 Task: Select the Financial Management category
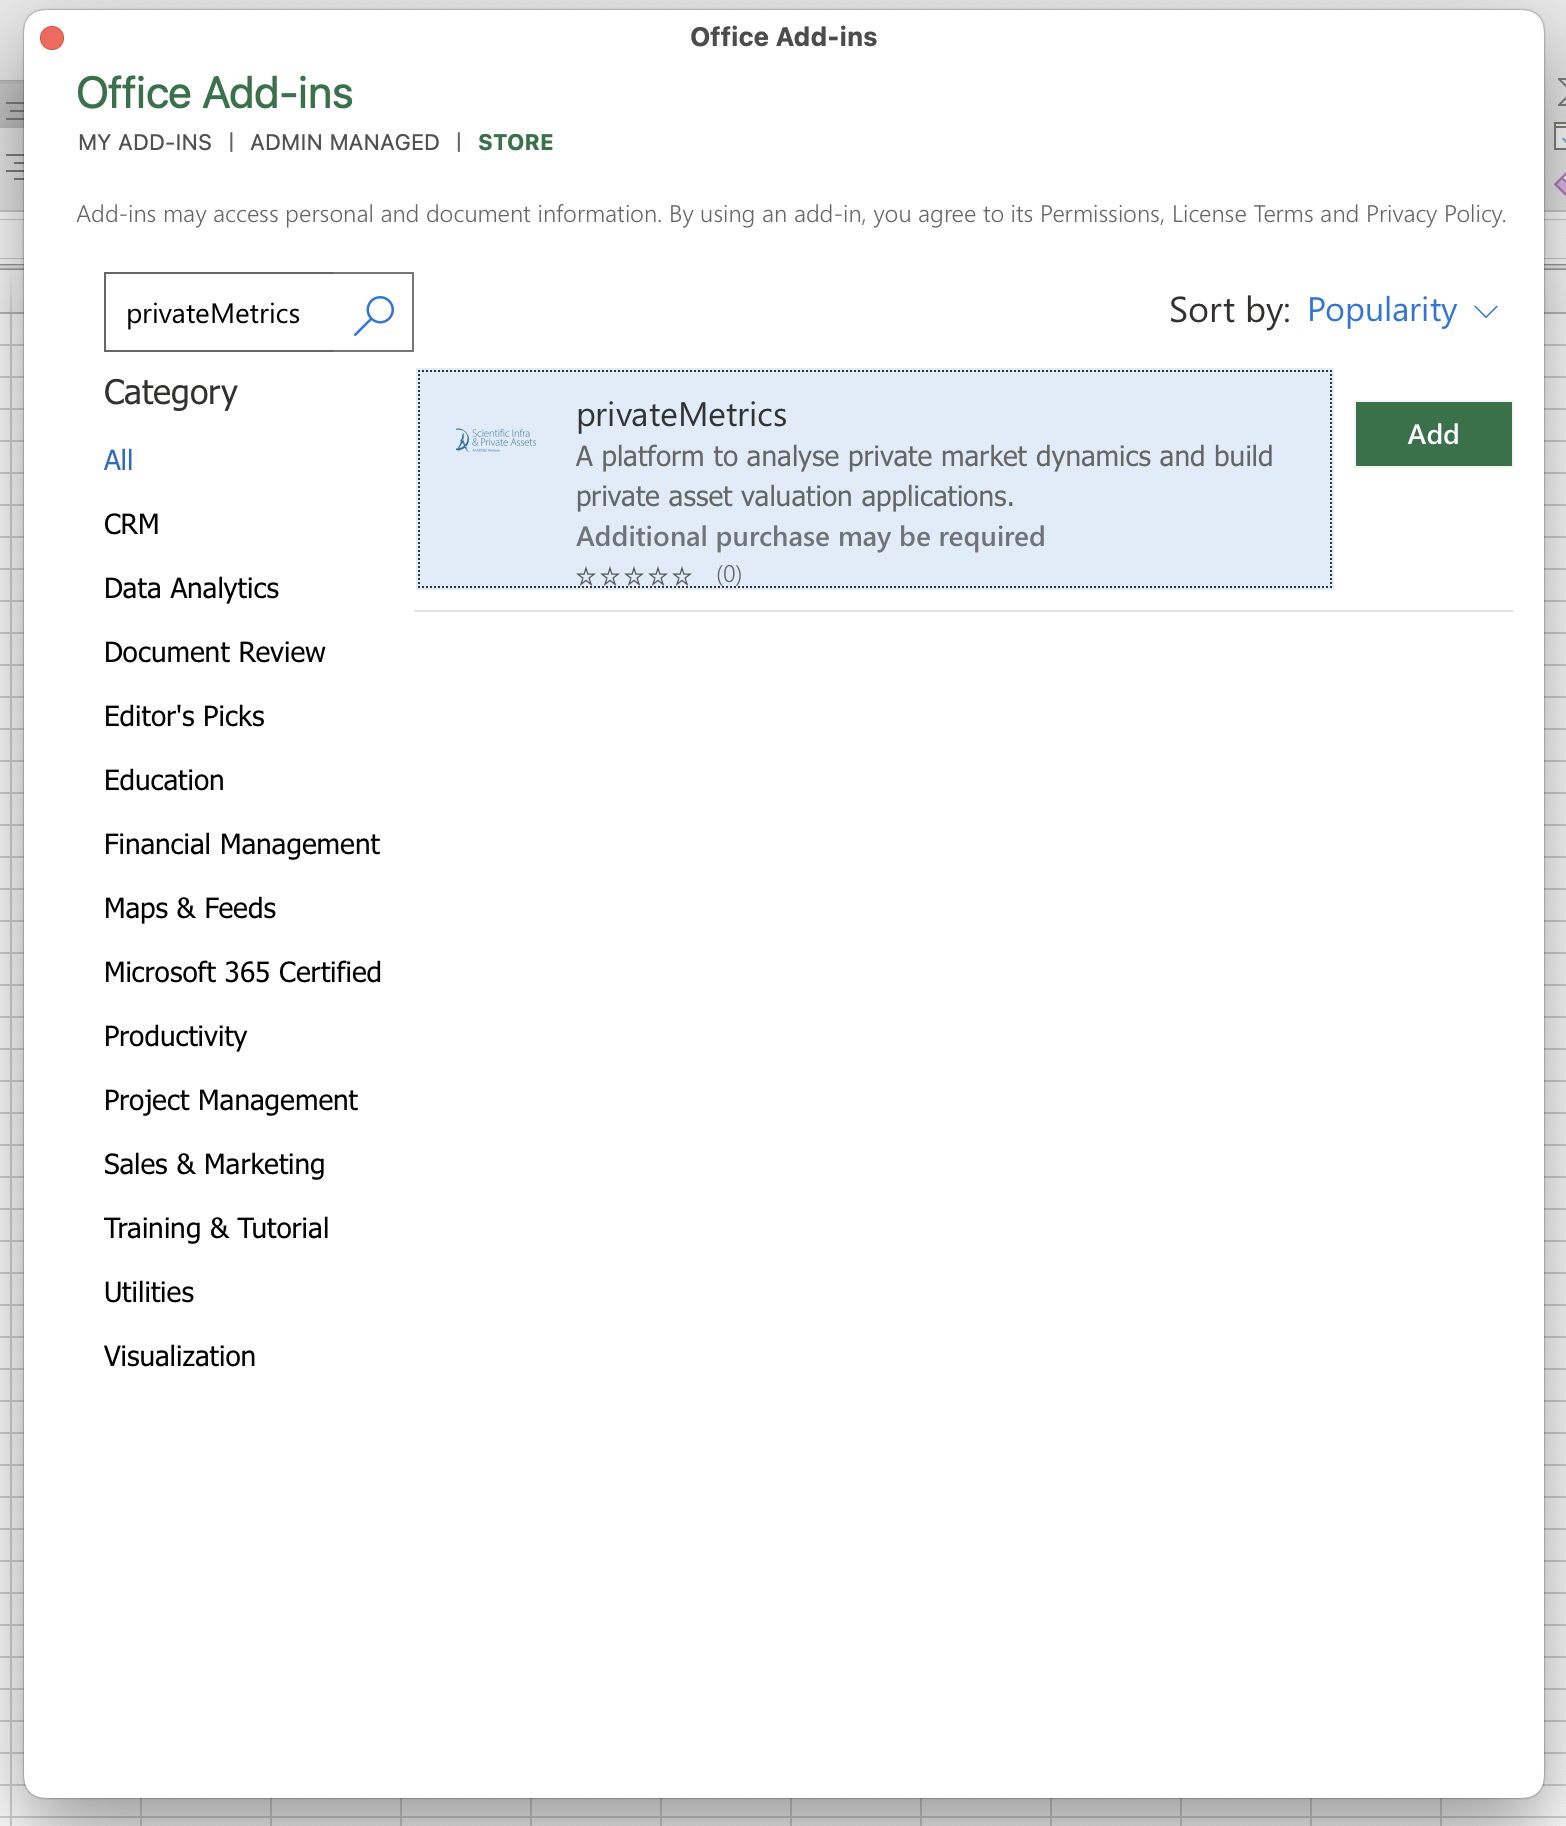tap(241, 844)
